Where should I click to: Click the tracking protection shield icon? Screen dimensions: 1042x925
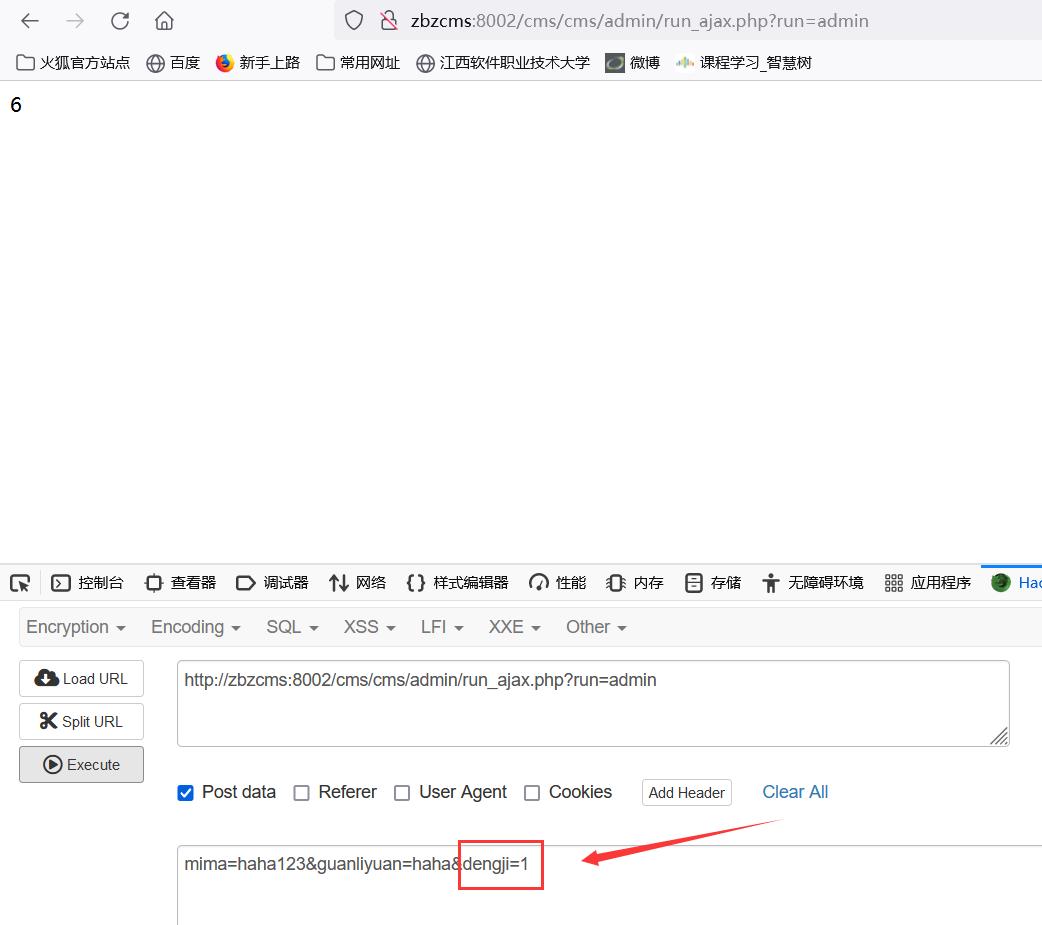click(x=354, y=20)
